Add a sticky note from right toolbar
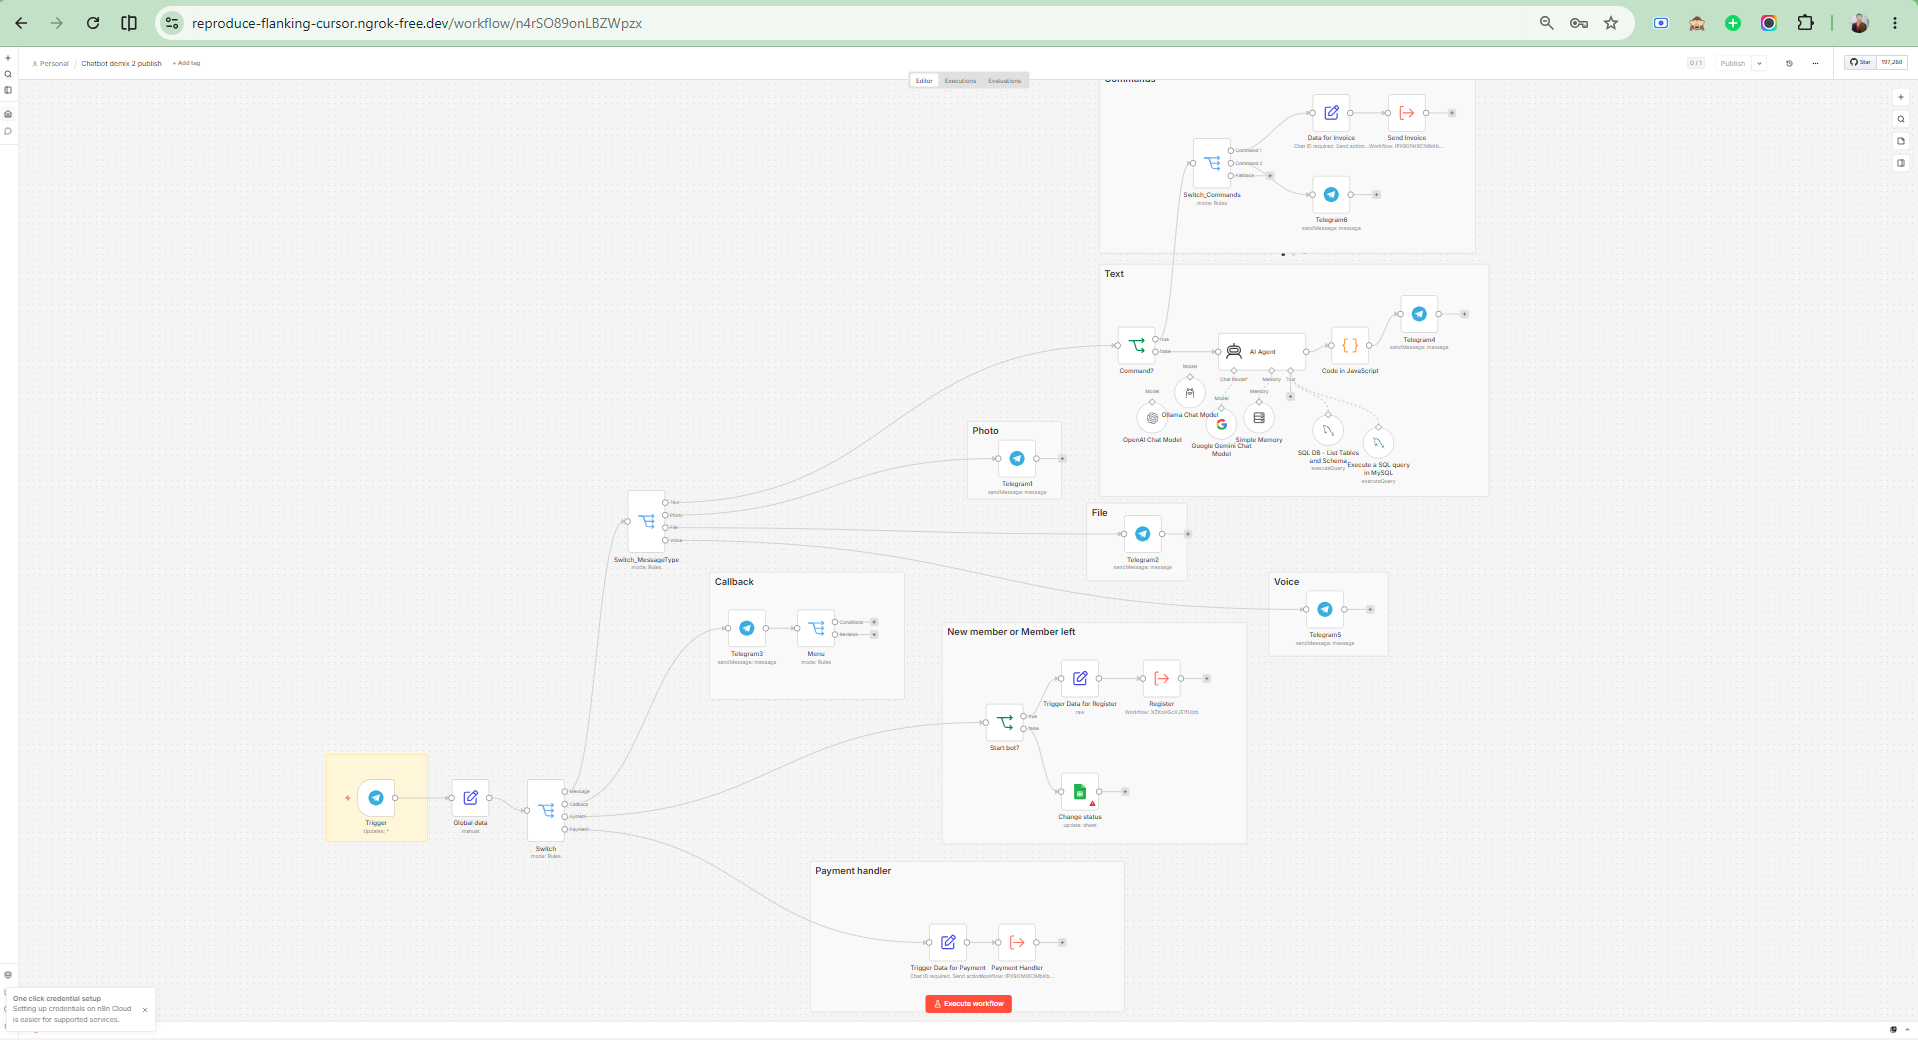This screenshot has width=1918, height=1040. pos(1901,141)
